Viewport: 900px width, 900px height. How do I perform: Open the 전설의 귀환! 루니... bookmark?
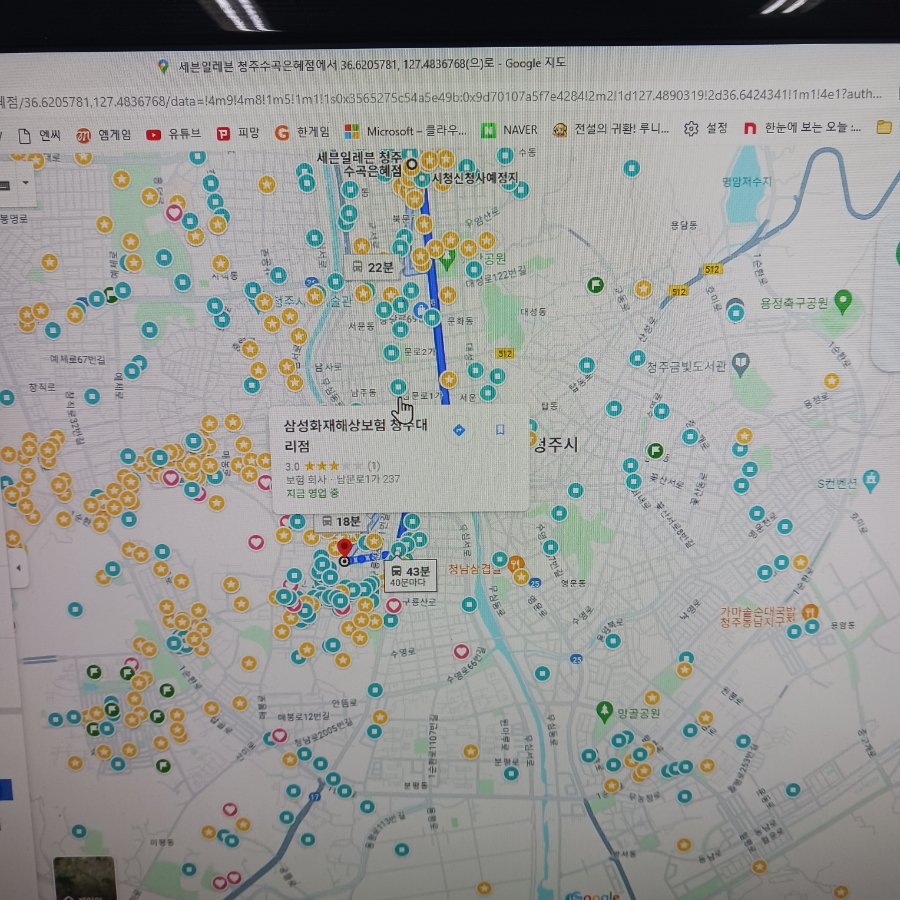(x=611, y=129)
